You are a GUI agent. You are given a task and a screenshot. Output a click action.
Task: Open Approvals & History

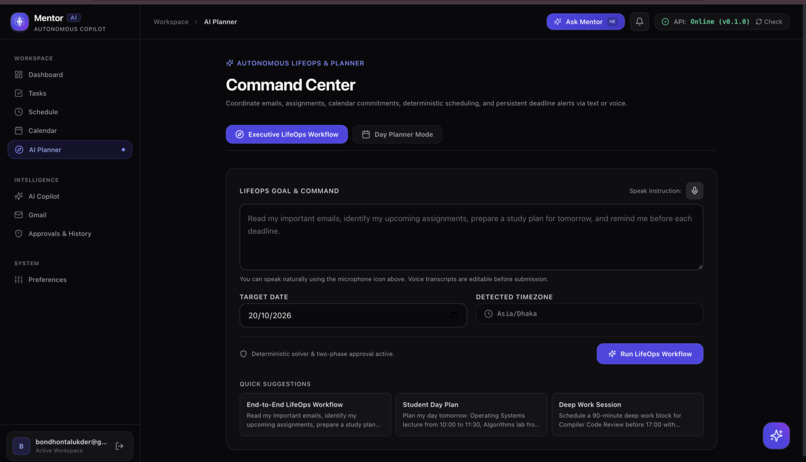[70, 233]
